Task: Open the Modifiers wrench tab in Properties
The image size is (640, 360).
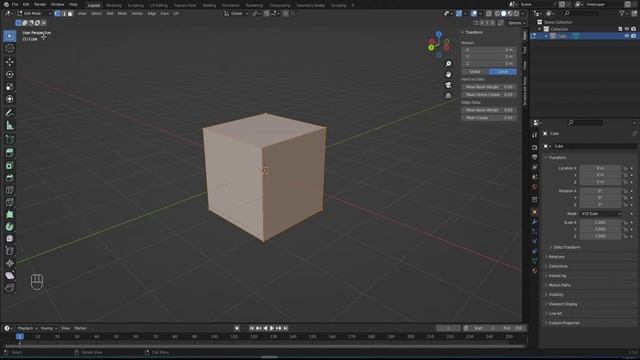Action: [535, 222]
